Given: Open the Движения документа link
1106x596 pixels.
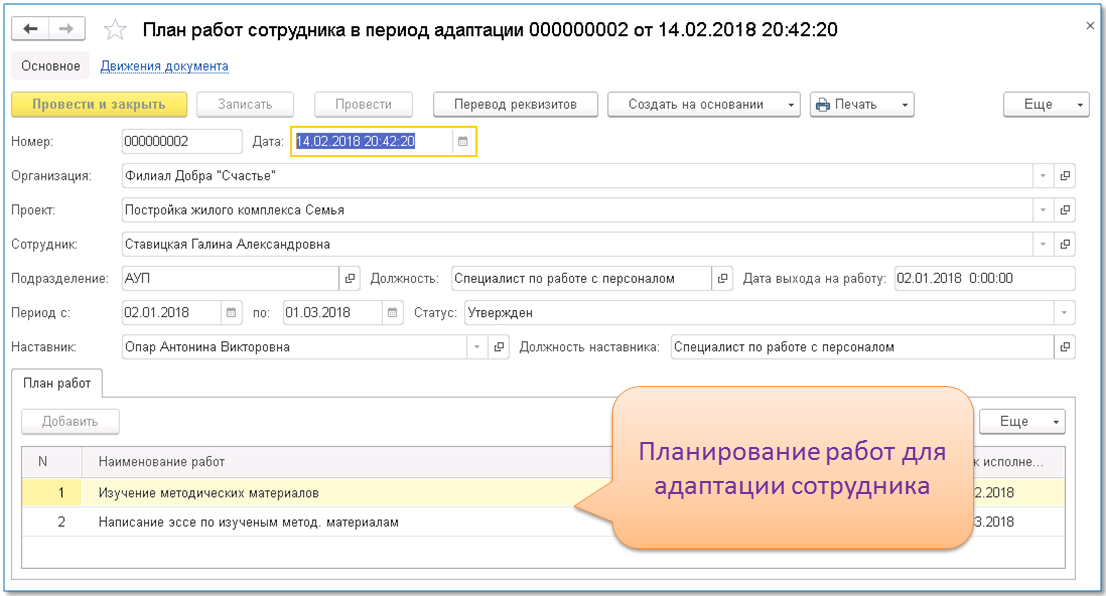Looking at the screenshot, I should click(x=164, y=66).
